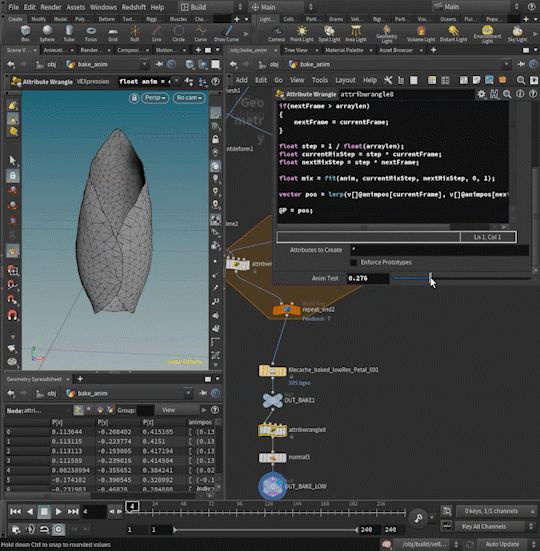Add a Distant Light from the shelf
The height and width of the screenshot is (551, 540).
click(453, 33)
